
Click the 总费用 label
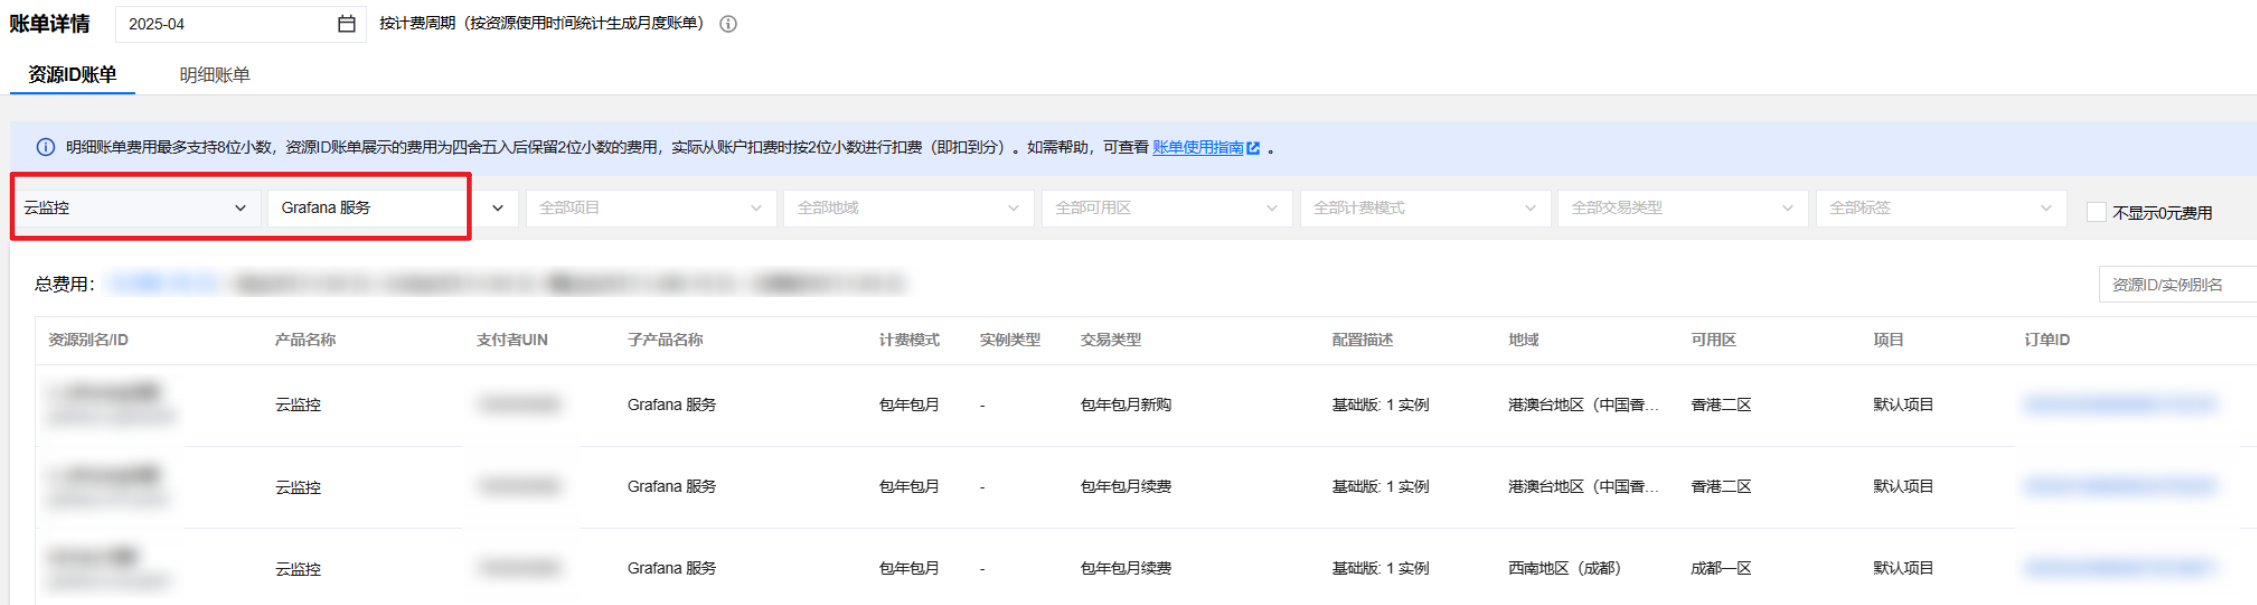tap(64, 284)
